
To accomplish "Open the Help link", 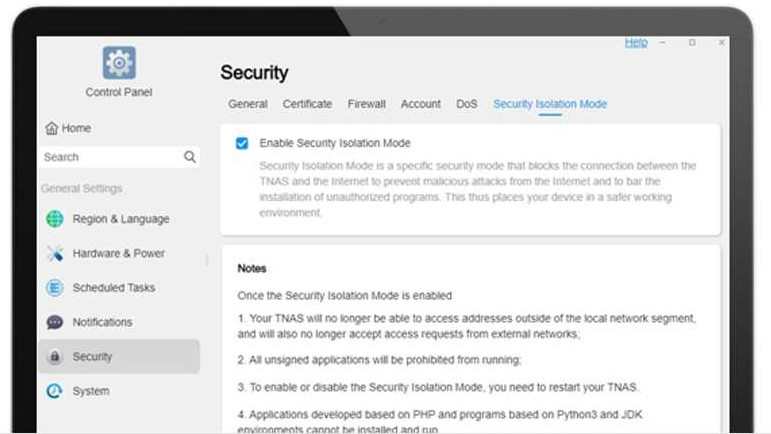I will click(x=636, y=43).
